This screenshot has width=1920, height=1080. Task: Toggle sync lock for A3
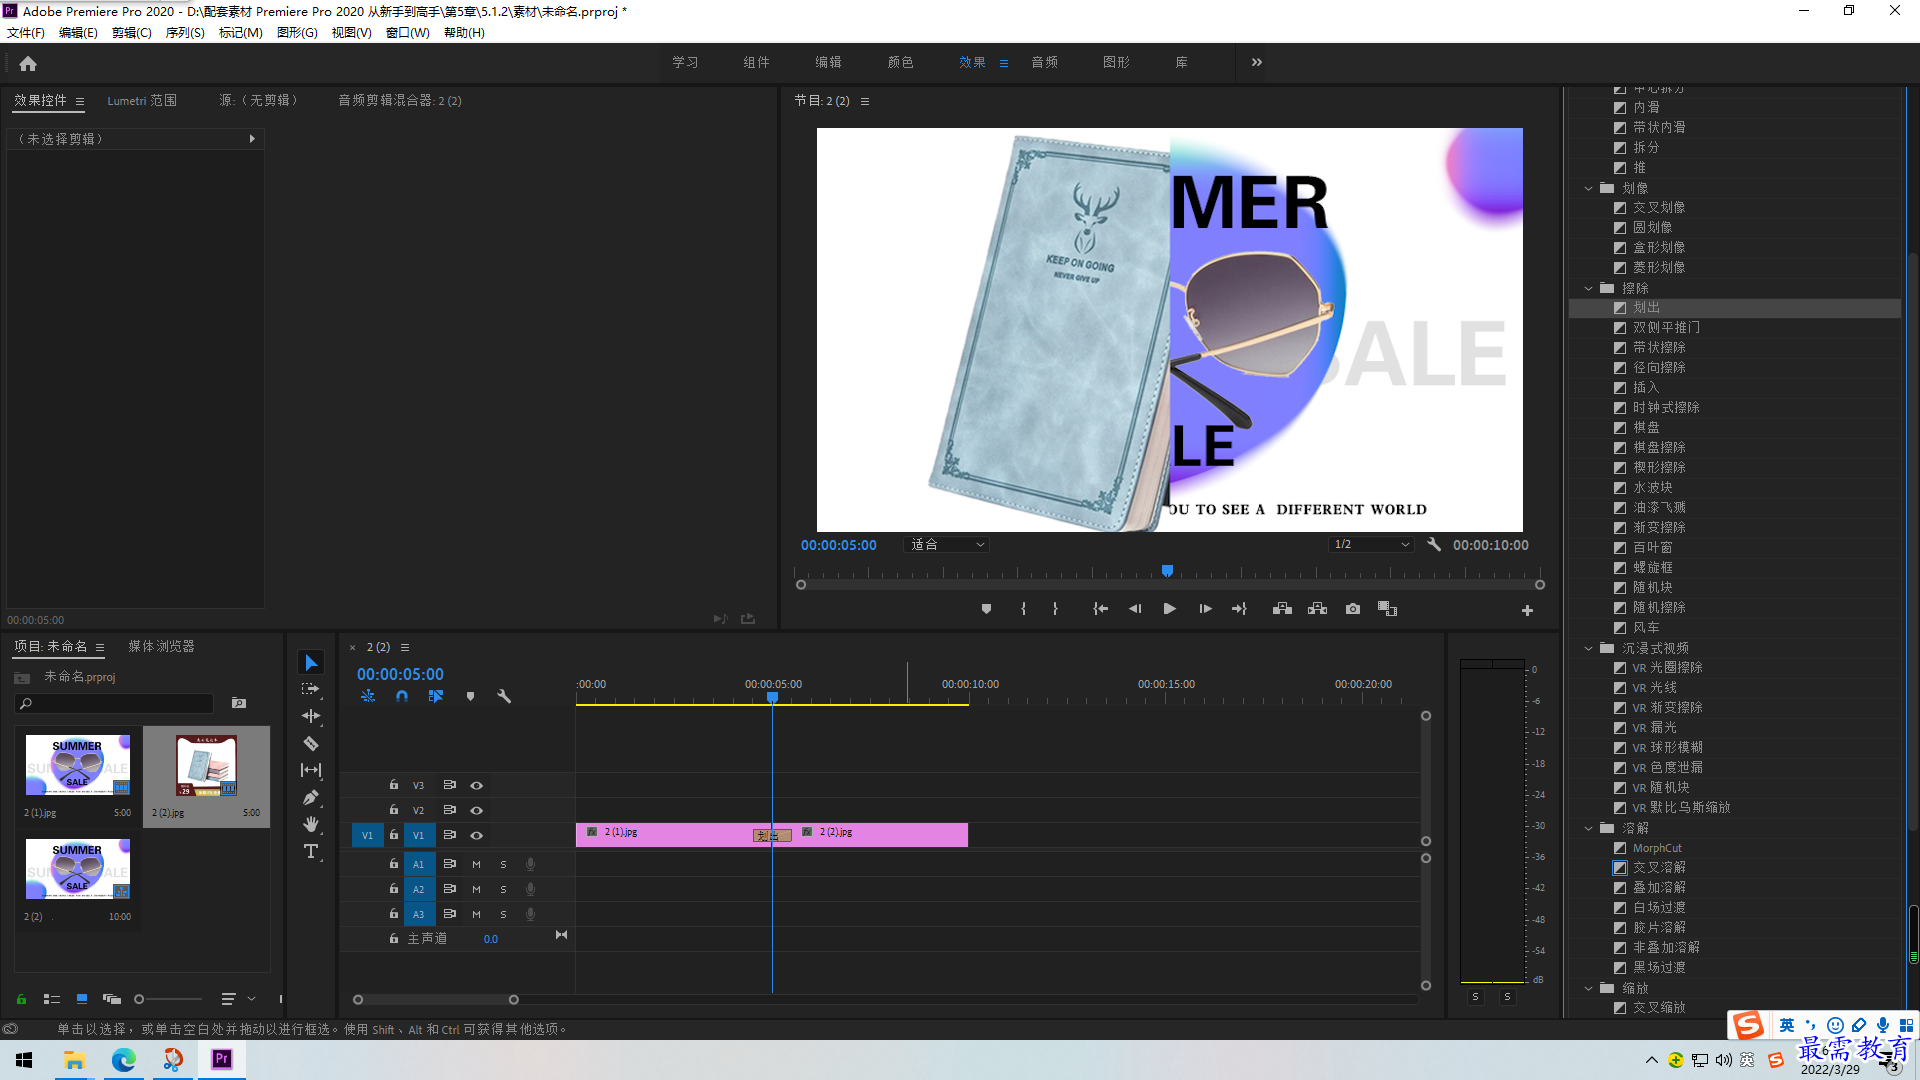tap(450, 914)
